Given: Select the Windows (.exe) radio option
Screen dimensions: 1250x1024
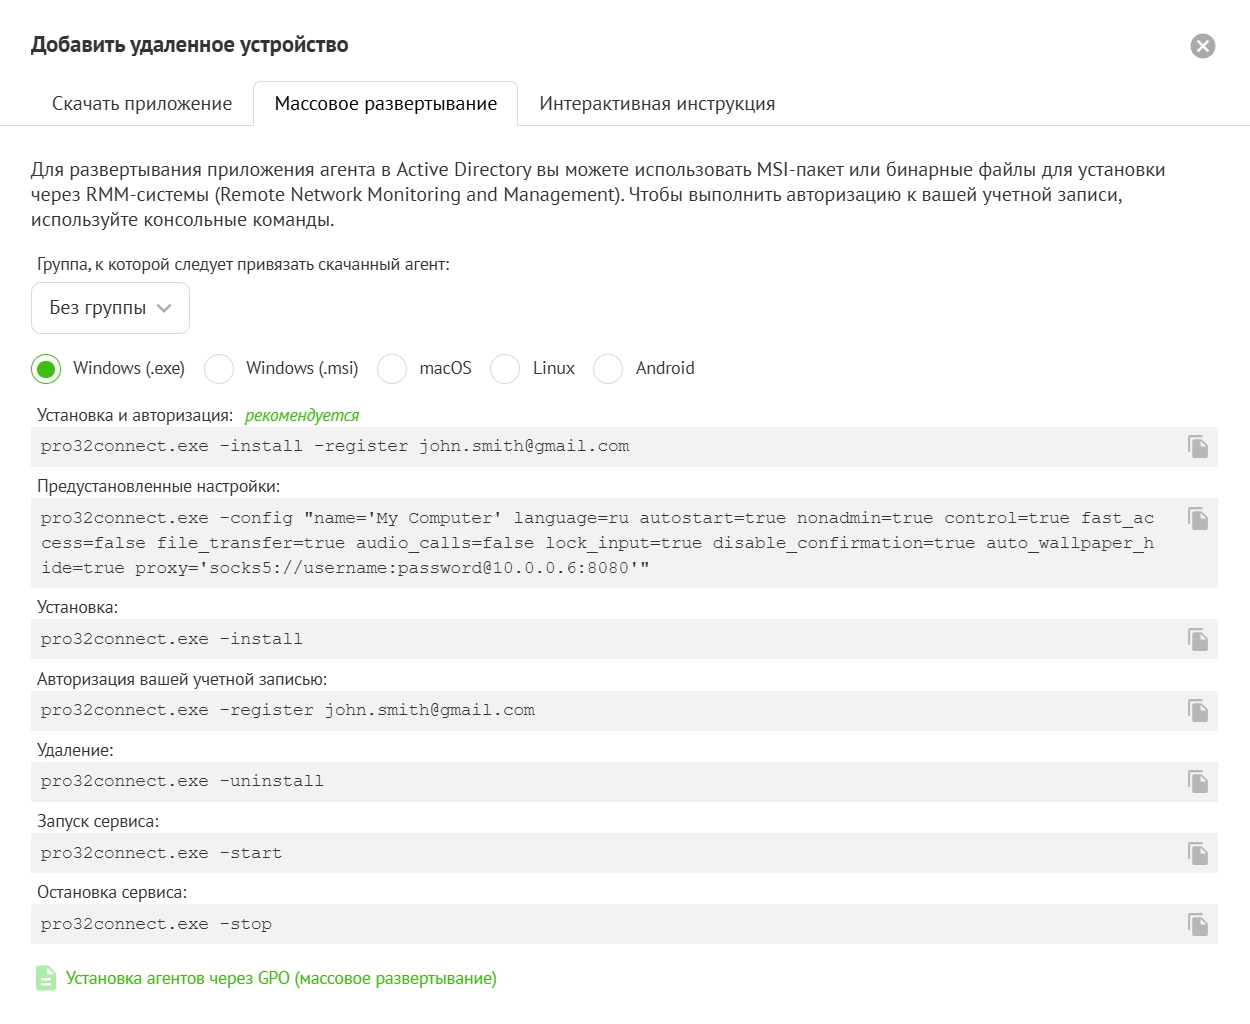Looking at the screenshot, I should click(x=46, y=369).
